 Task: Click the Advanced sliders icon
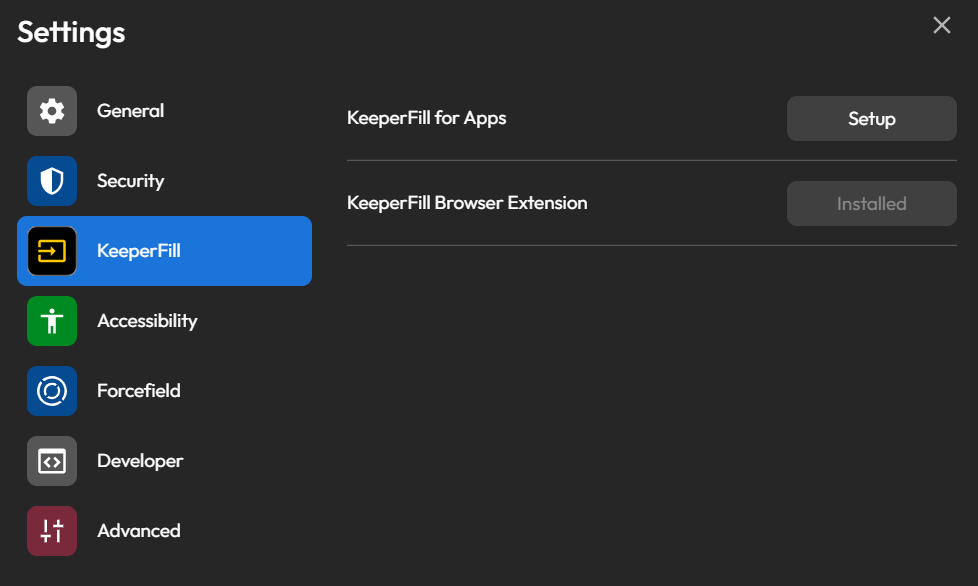pyautogui.click(x=52, y=531)
